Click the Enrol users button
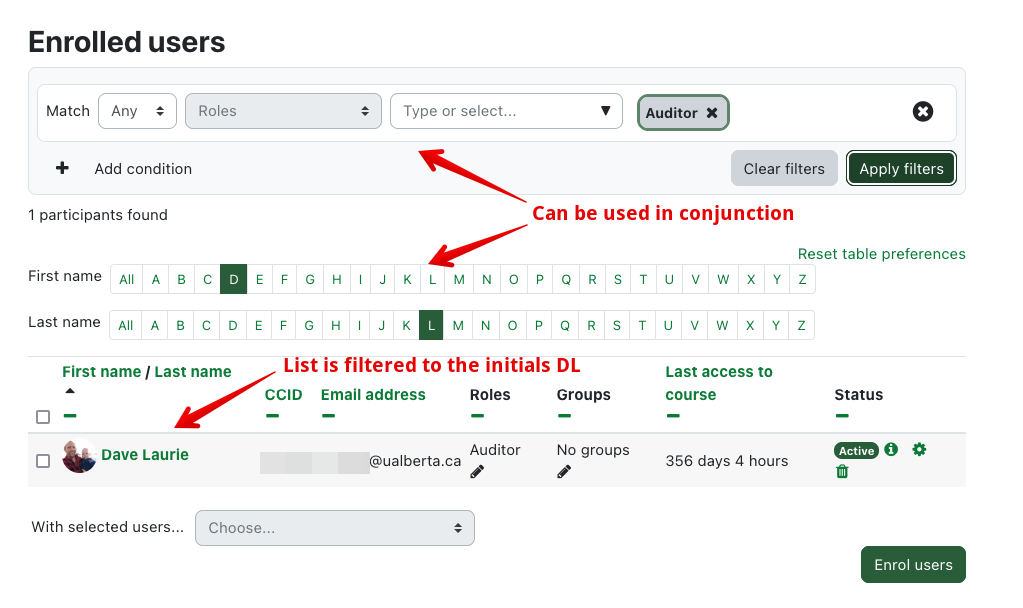The width and height of the screenshot is (1023, 608). pyautogui.click(x=912, y=564)
